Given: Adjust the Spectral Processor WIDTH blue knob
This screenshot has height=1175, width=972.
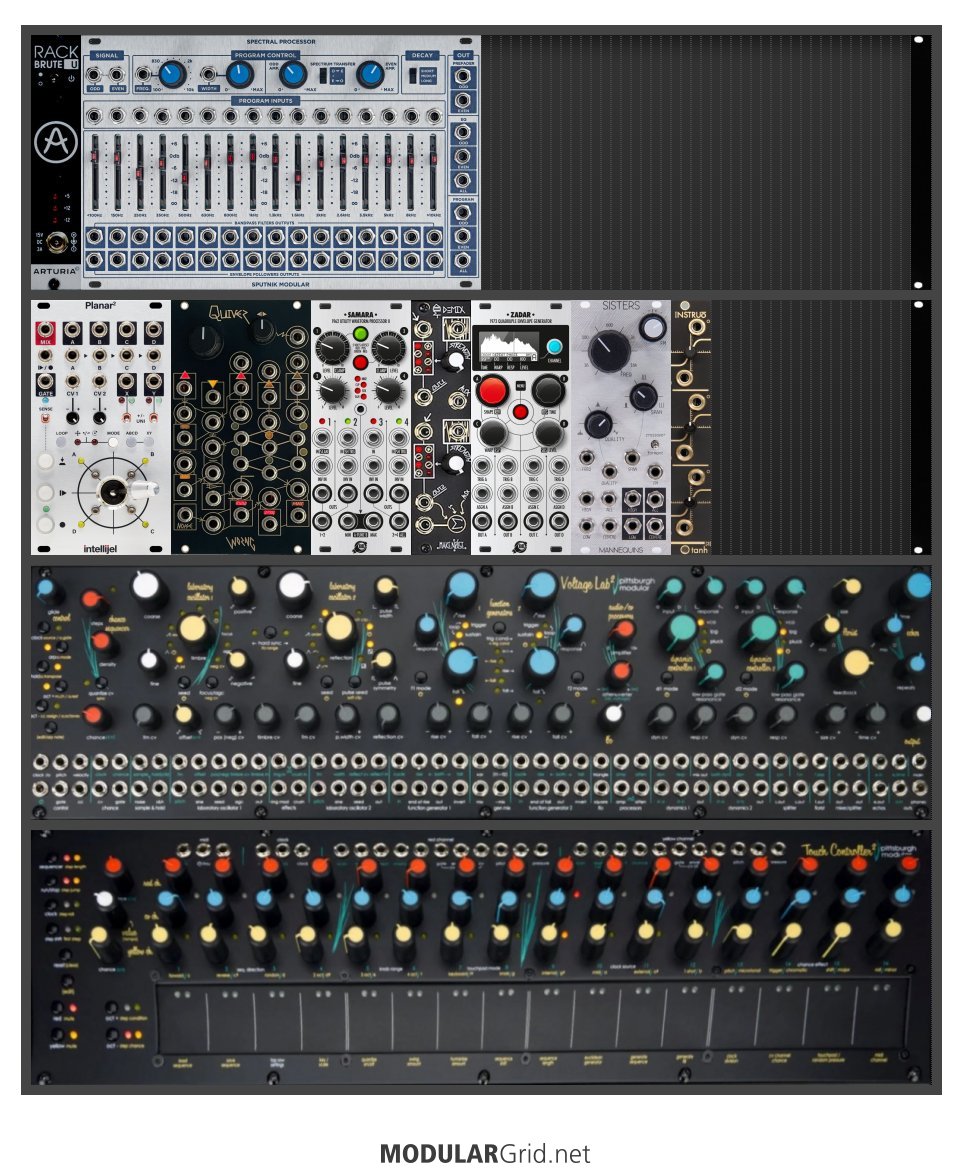Looking at the screenshot, I should click(x=239, y=74).
